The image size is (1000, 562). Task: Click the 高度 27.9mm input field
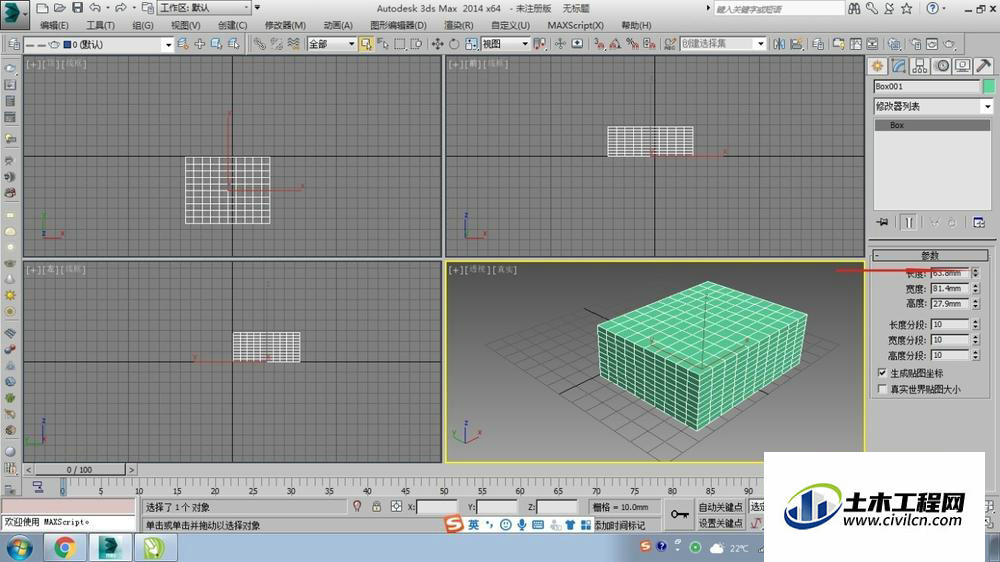click(950, 304)
